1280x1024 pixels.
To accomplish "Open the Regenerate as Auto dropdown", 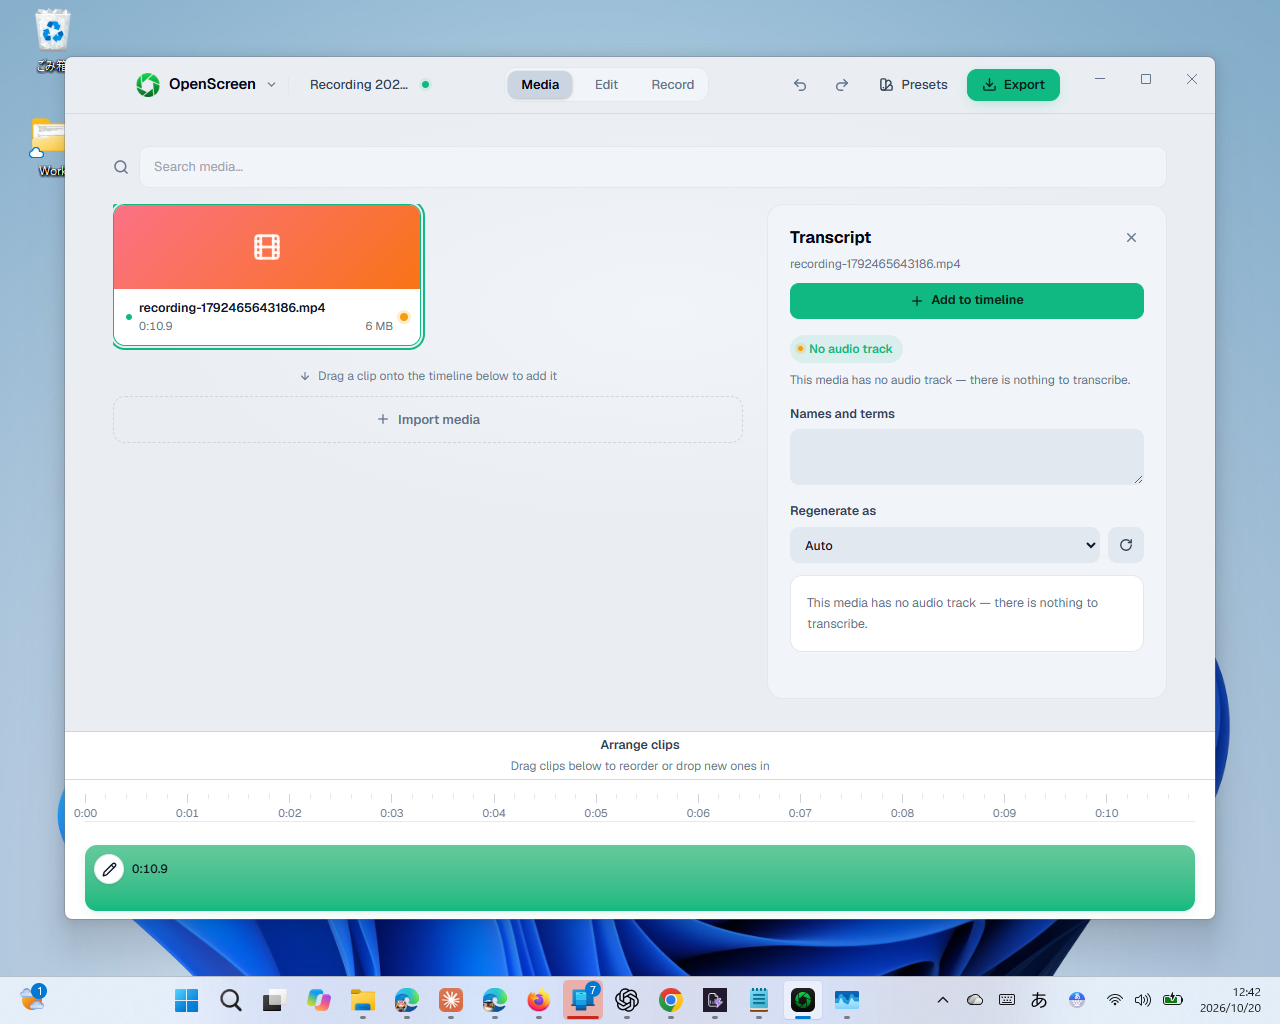I will [945, 546].
